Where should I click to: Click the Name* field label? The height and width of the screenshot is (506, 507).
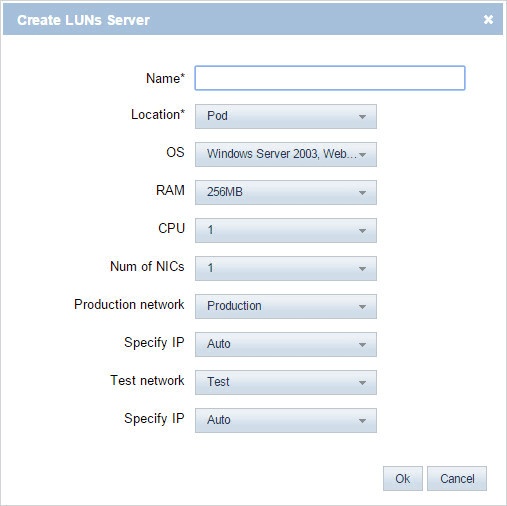pyautogui.click(x=165, y=78)
